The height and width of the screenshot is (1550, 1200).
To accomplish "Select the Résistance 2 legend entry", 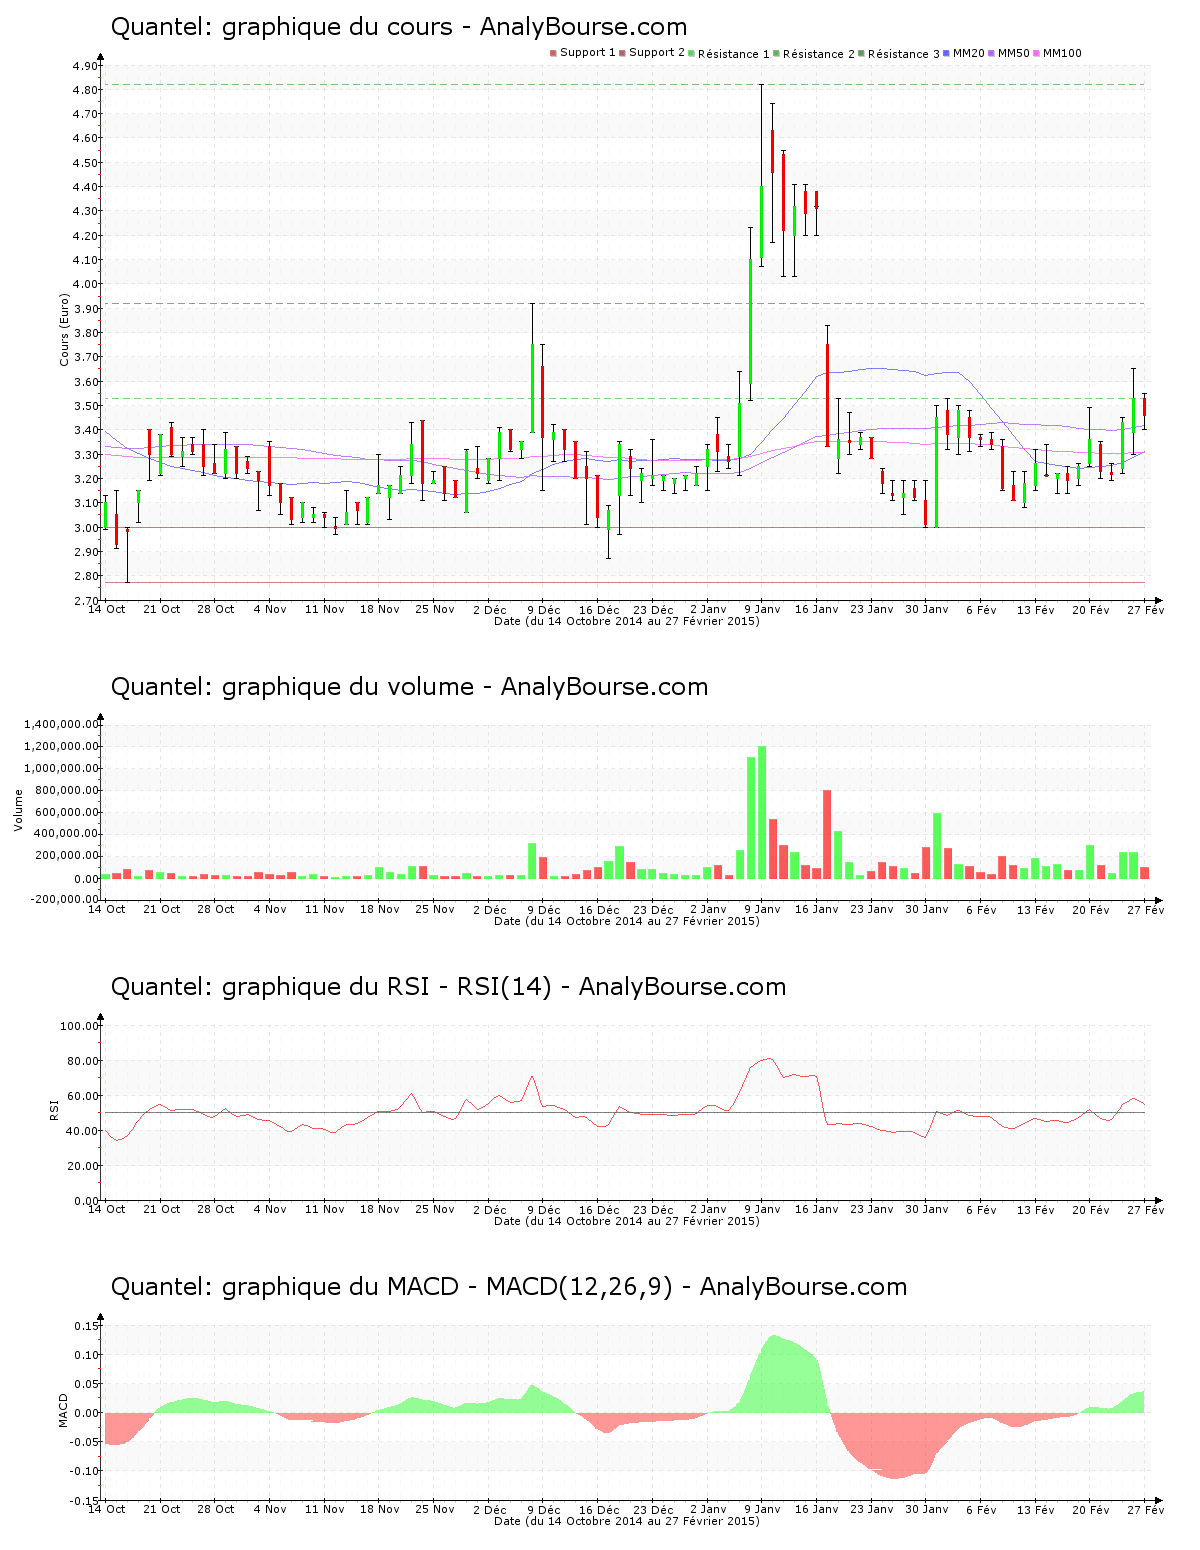I will (x=814, y=54).
